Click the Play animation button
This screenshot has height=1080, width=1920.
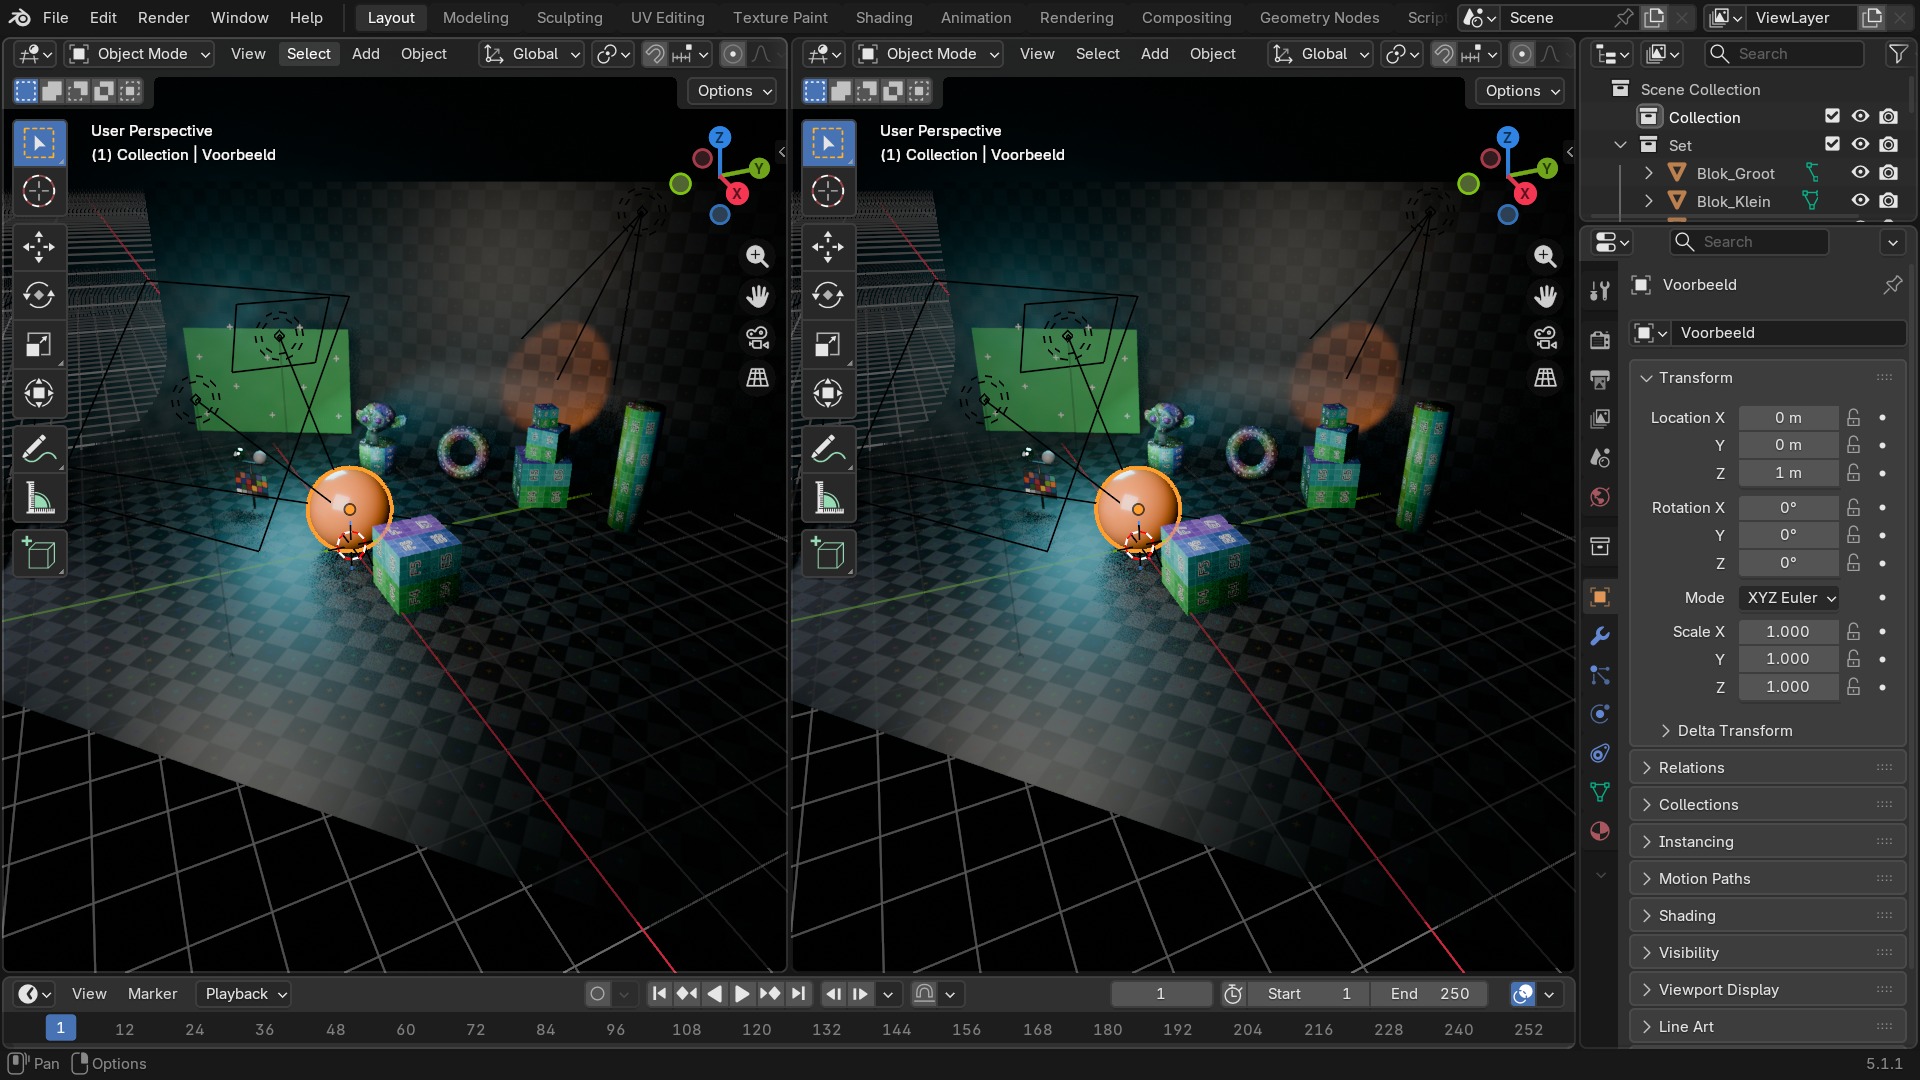pyautogui.click(x=742, y=994)
